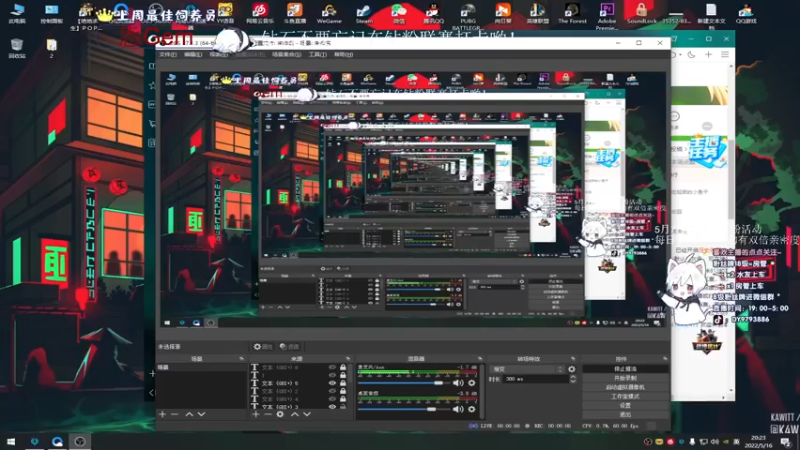The width and height of the screenshot is (800, 450).
Task: Click the 启动虚拟摄像机 button
Action: [625, 387]
